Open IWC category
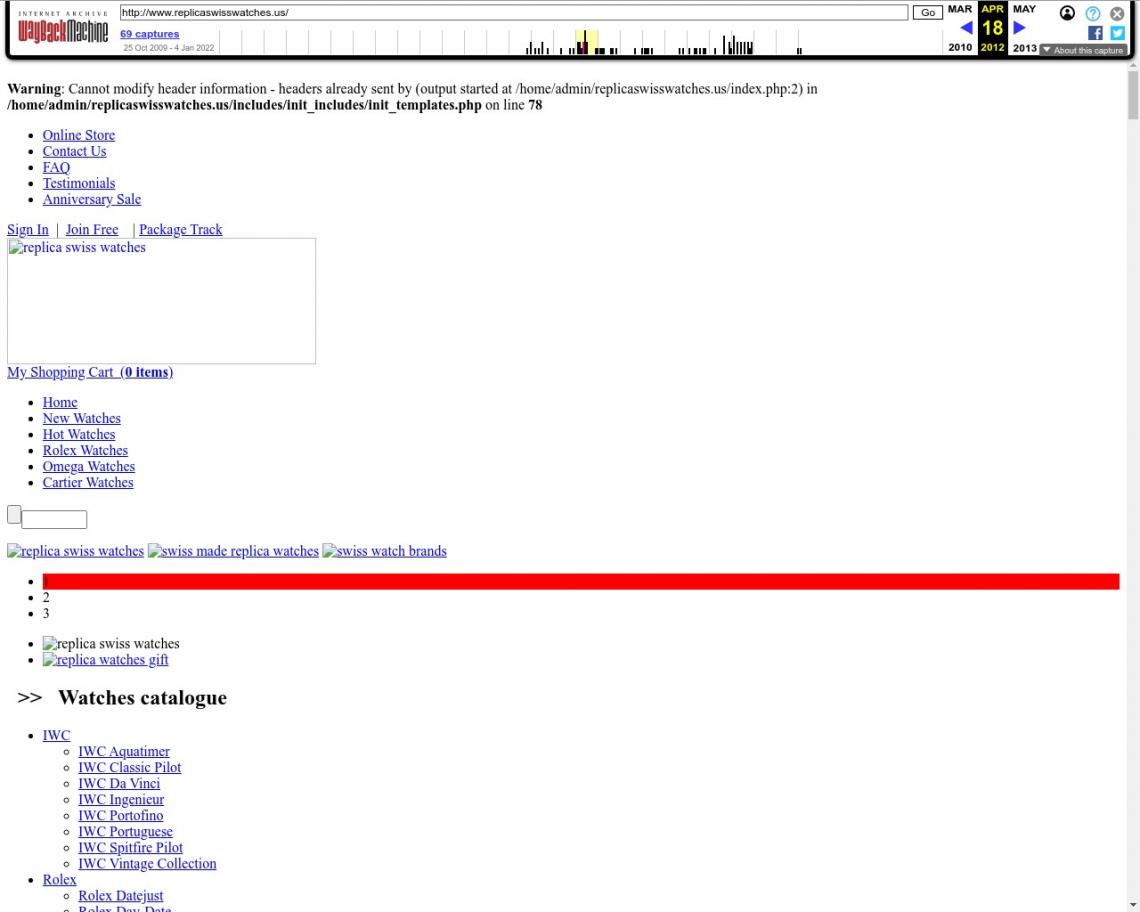The image size is (1140, 912). pos(56,736)
